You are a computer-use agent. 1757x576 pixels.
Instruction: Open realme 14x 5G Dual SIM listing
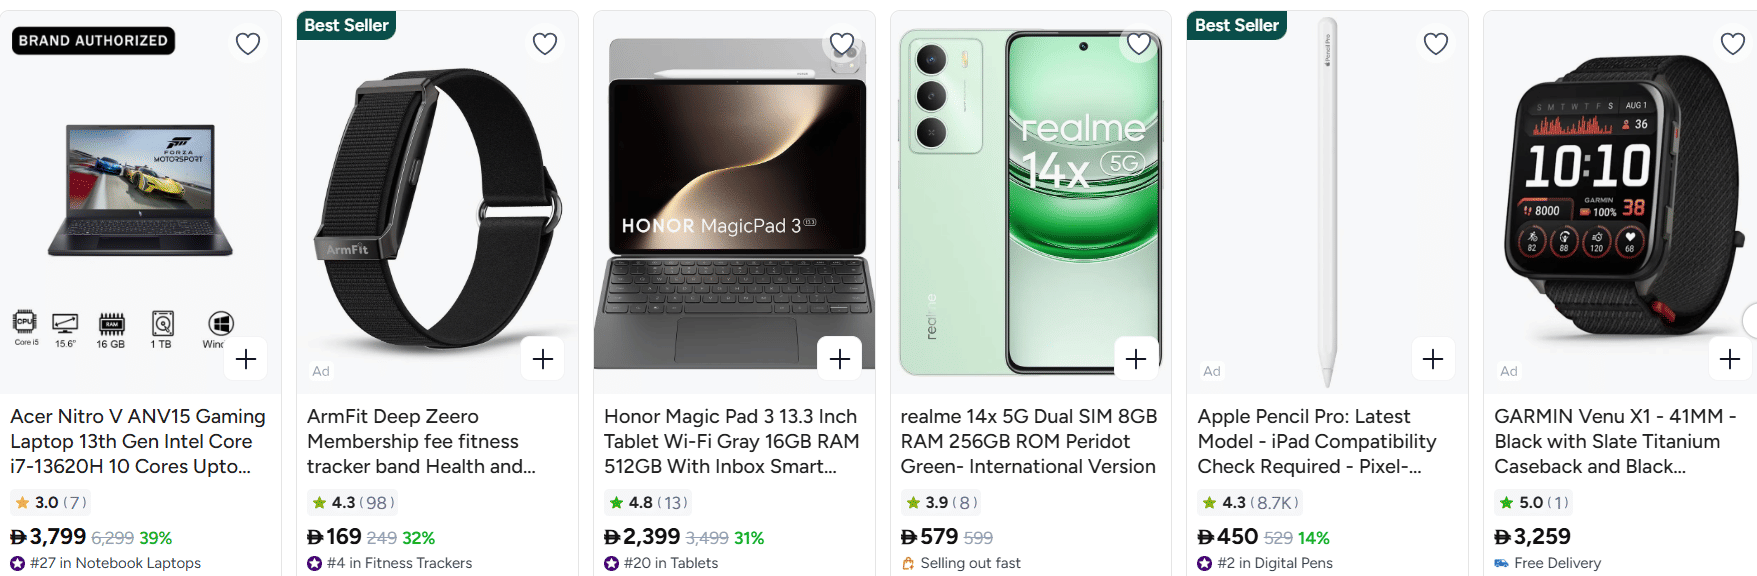1028,441
